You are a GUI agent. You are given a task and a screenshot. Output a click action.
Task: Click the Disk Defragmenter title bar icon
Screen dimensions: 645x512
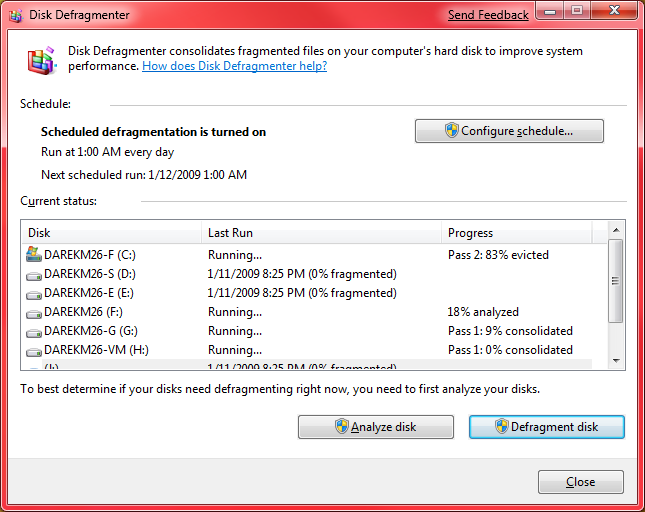pyautogui.click(x=16, y=16)
